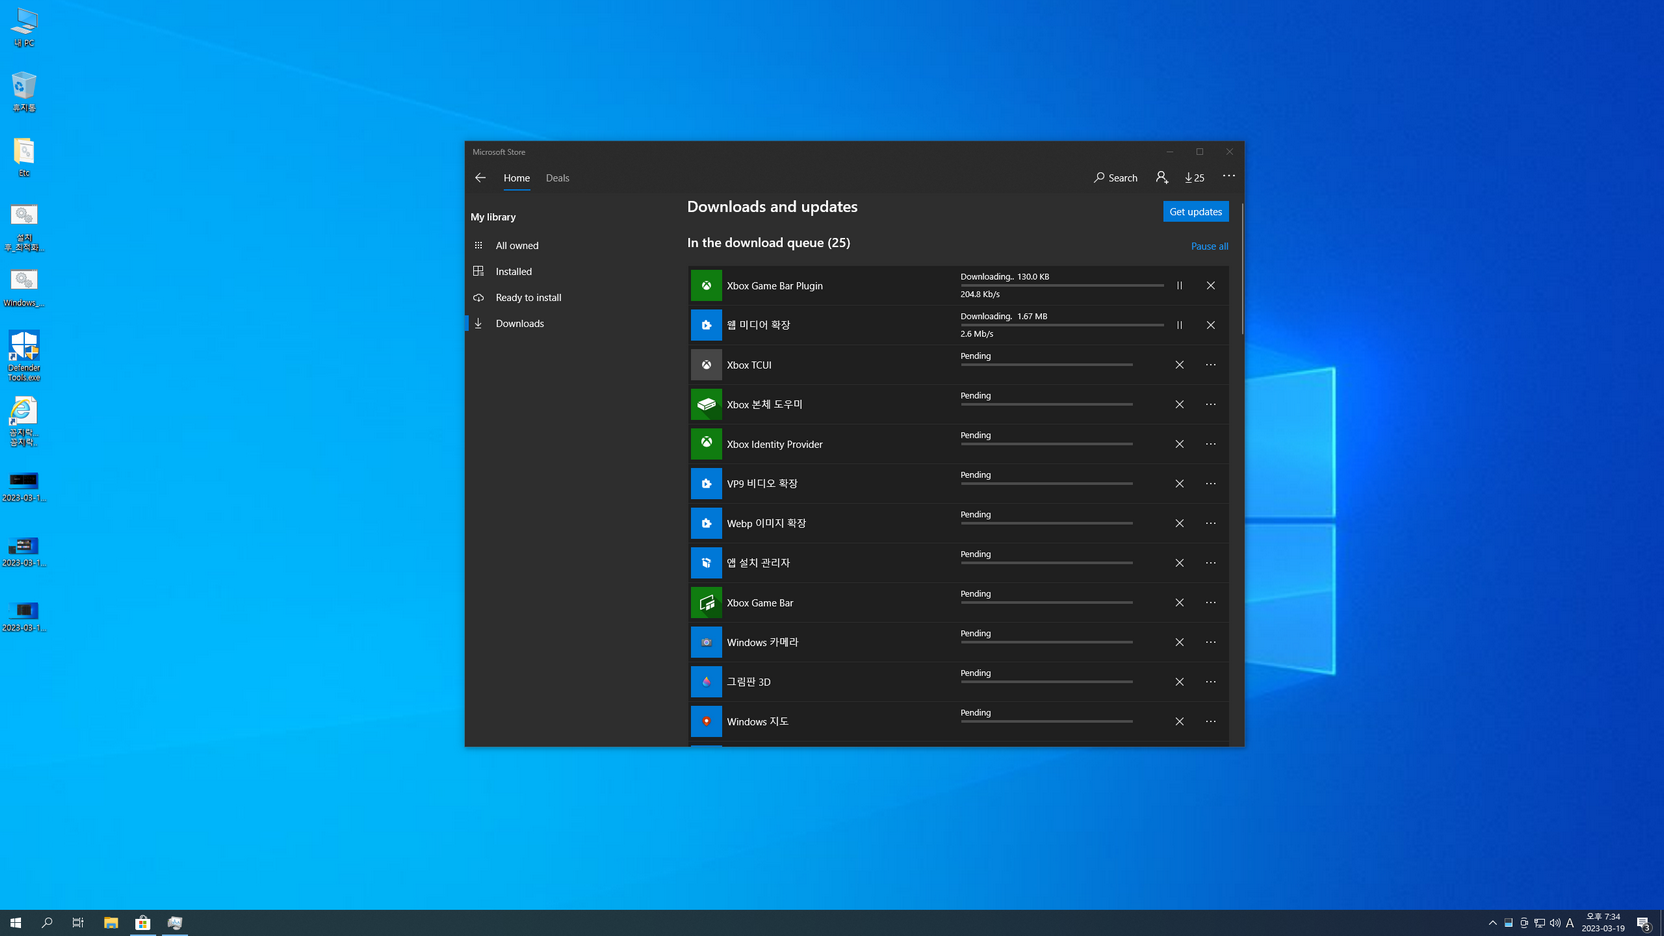Click the Xbox Game Bar Plugin app icon

tap(706, 286)
